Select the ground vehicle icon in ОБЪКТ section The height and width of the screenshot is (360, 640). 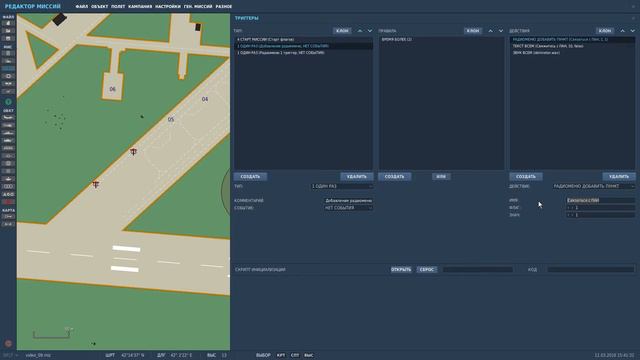tap(8, 140)
